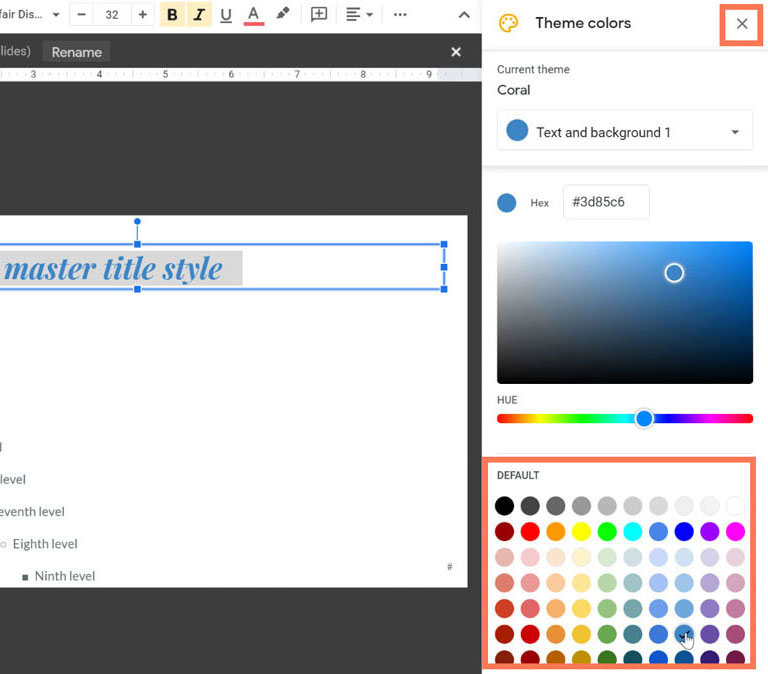Close the master editor bar
Image resolution: width=768 pixels, height=674 pixels.
tap(456, 52)
